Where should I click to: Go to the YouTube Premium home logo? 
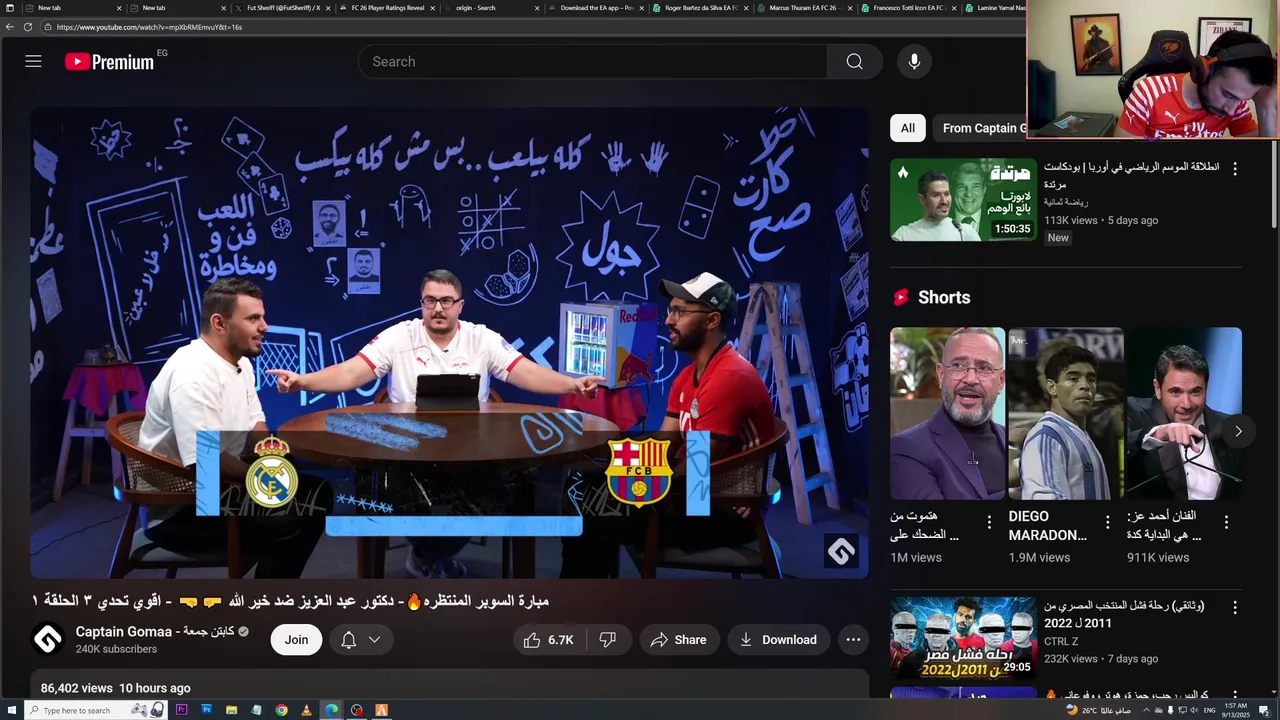[x=109, y=62]
